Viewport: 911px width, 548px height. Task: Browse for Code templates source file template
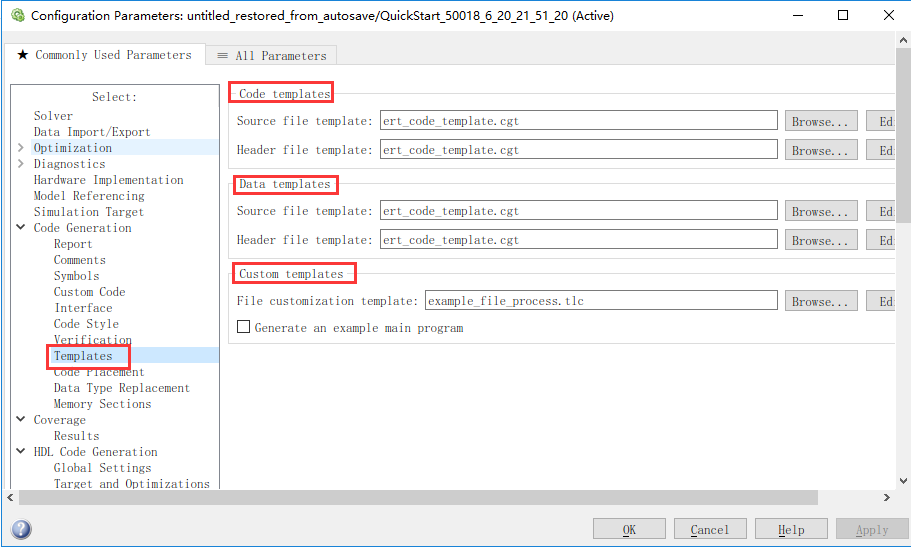click(820, 121)
